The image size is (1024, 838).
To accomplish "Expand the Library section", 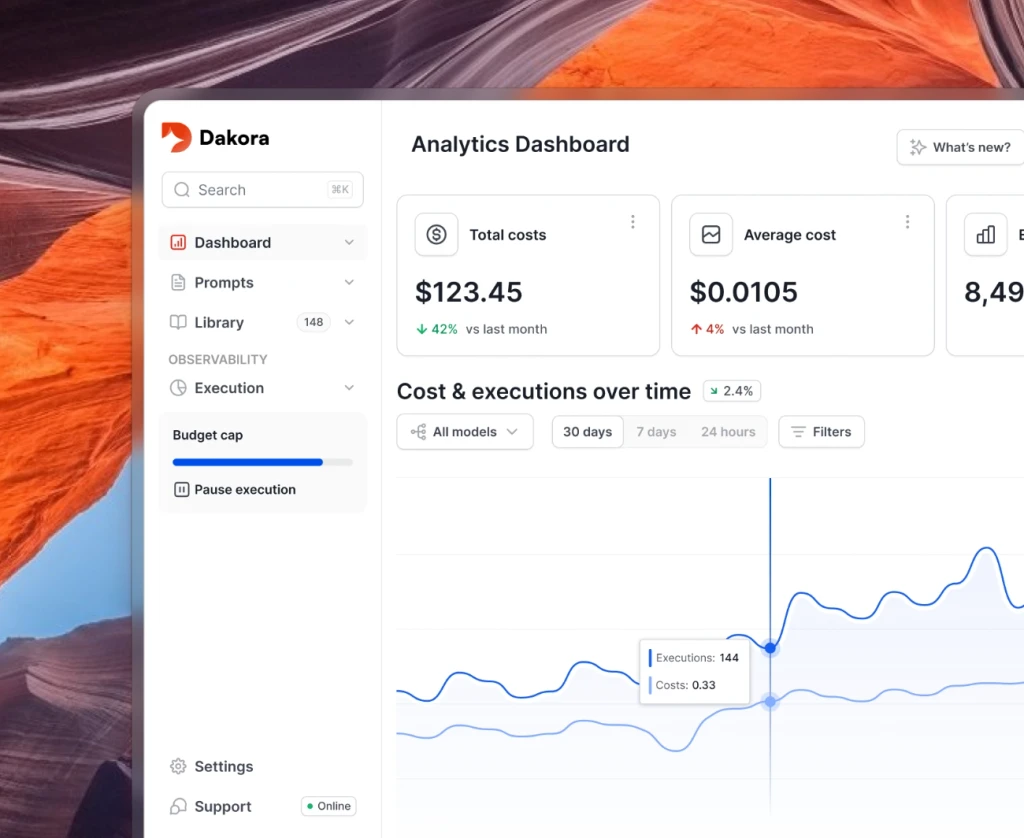I will click(x=349, y=322).
